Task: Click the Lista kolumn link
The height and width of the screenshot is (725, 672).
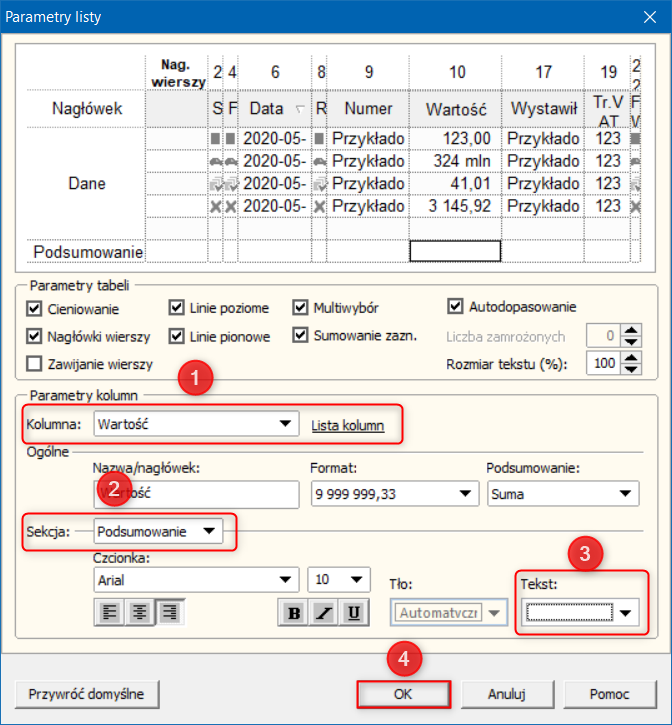Action: pyautogui.click(x=347, y=425)
